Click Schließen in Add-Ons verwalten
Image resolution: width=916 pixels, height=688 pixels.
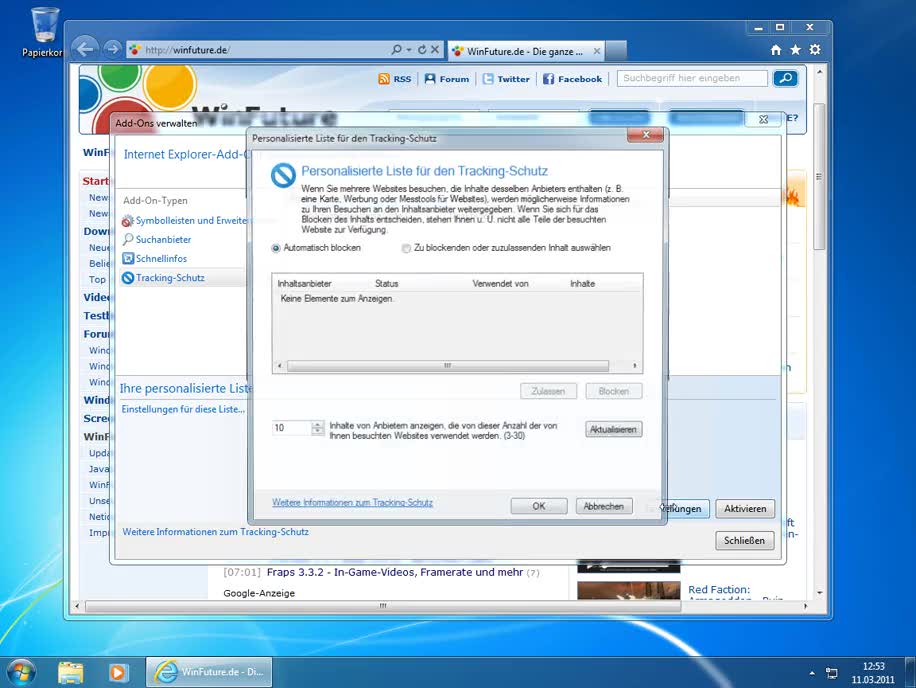point(744,541)
